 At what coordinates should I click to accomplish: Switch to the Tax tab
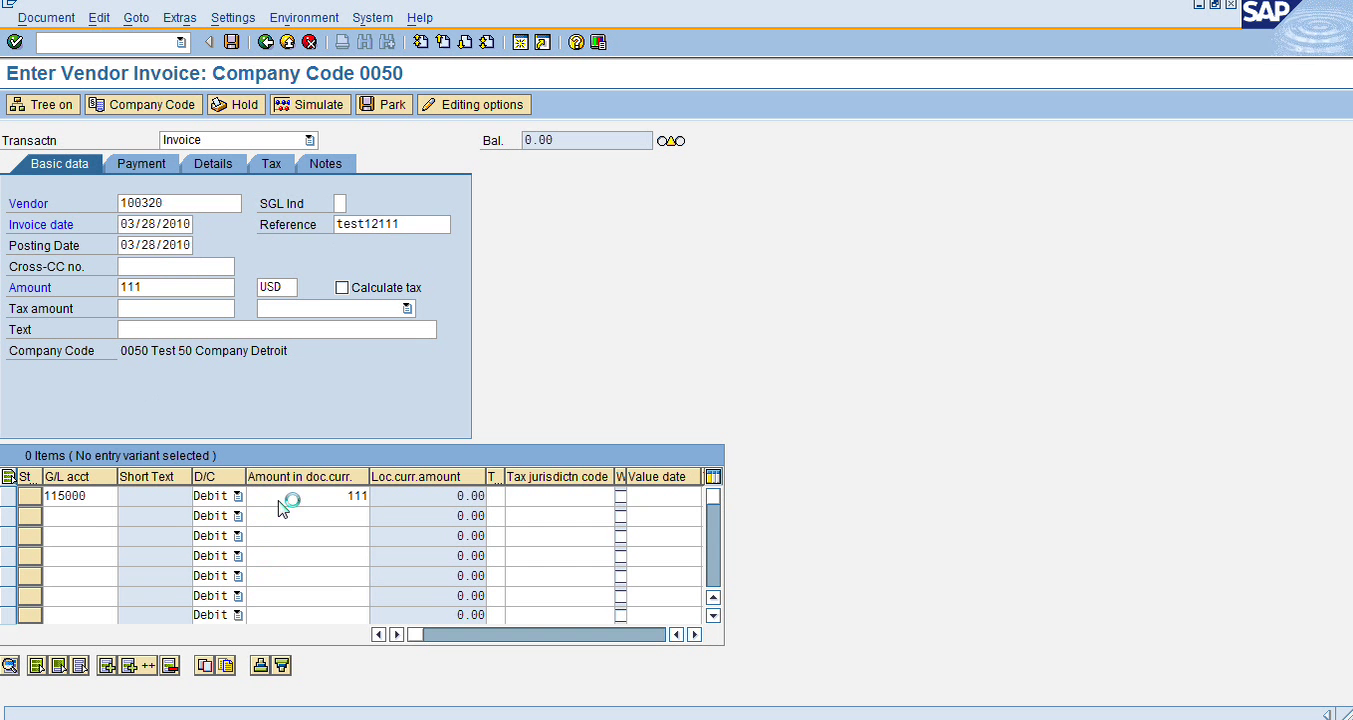coord(271,164)
